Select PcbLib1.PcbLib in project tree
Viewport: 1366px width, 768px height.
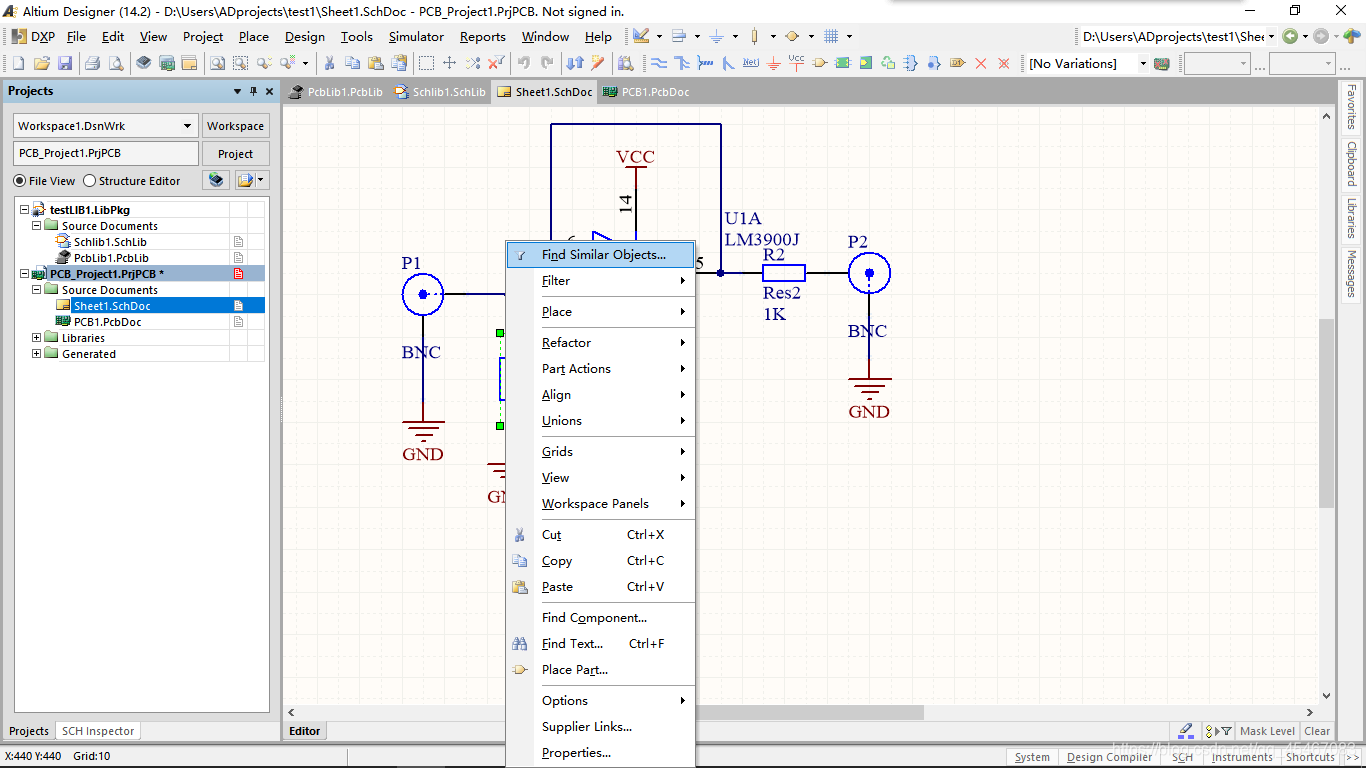click(111, 258)
